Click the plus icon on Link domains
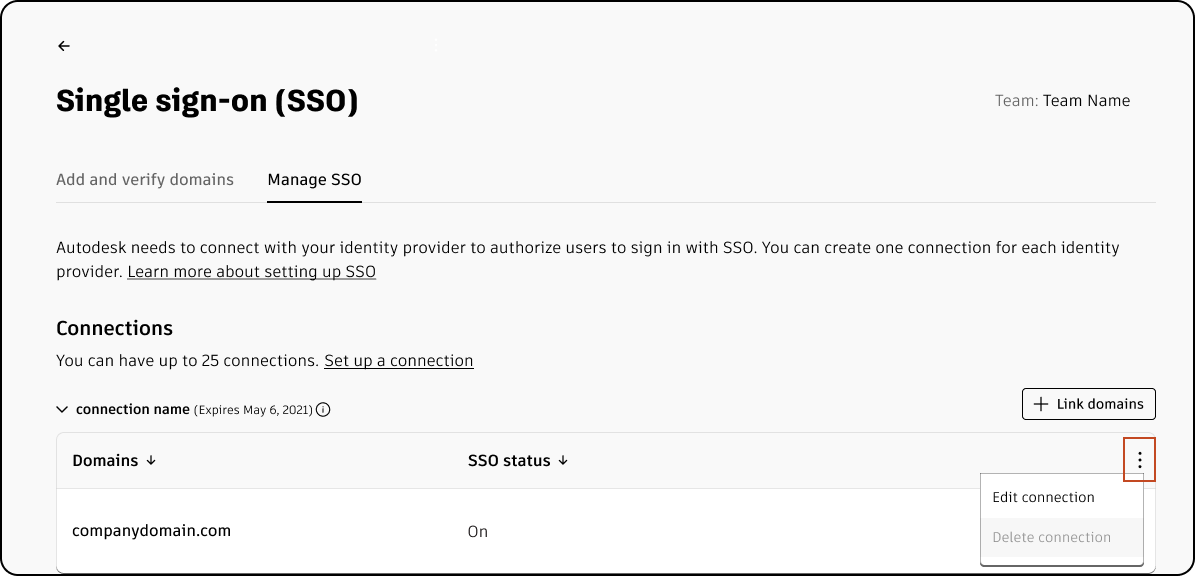This screenshot has height=576, width=1195. tap(1042, 404)
